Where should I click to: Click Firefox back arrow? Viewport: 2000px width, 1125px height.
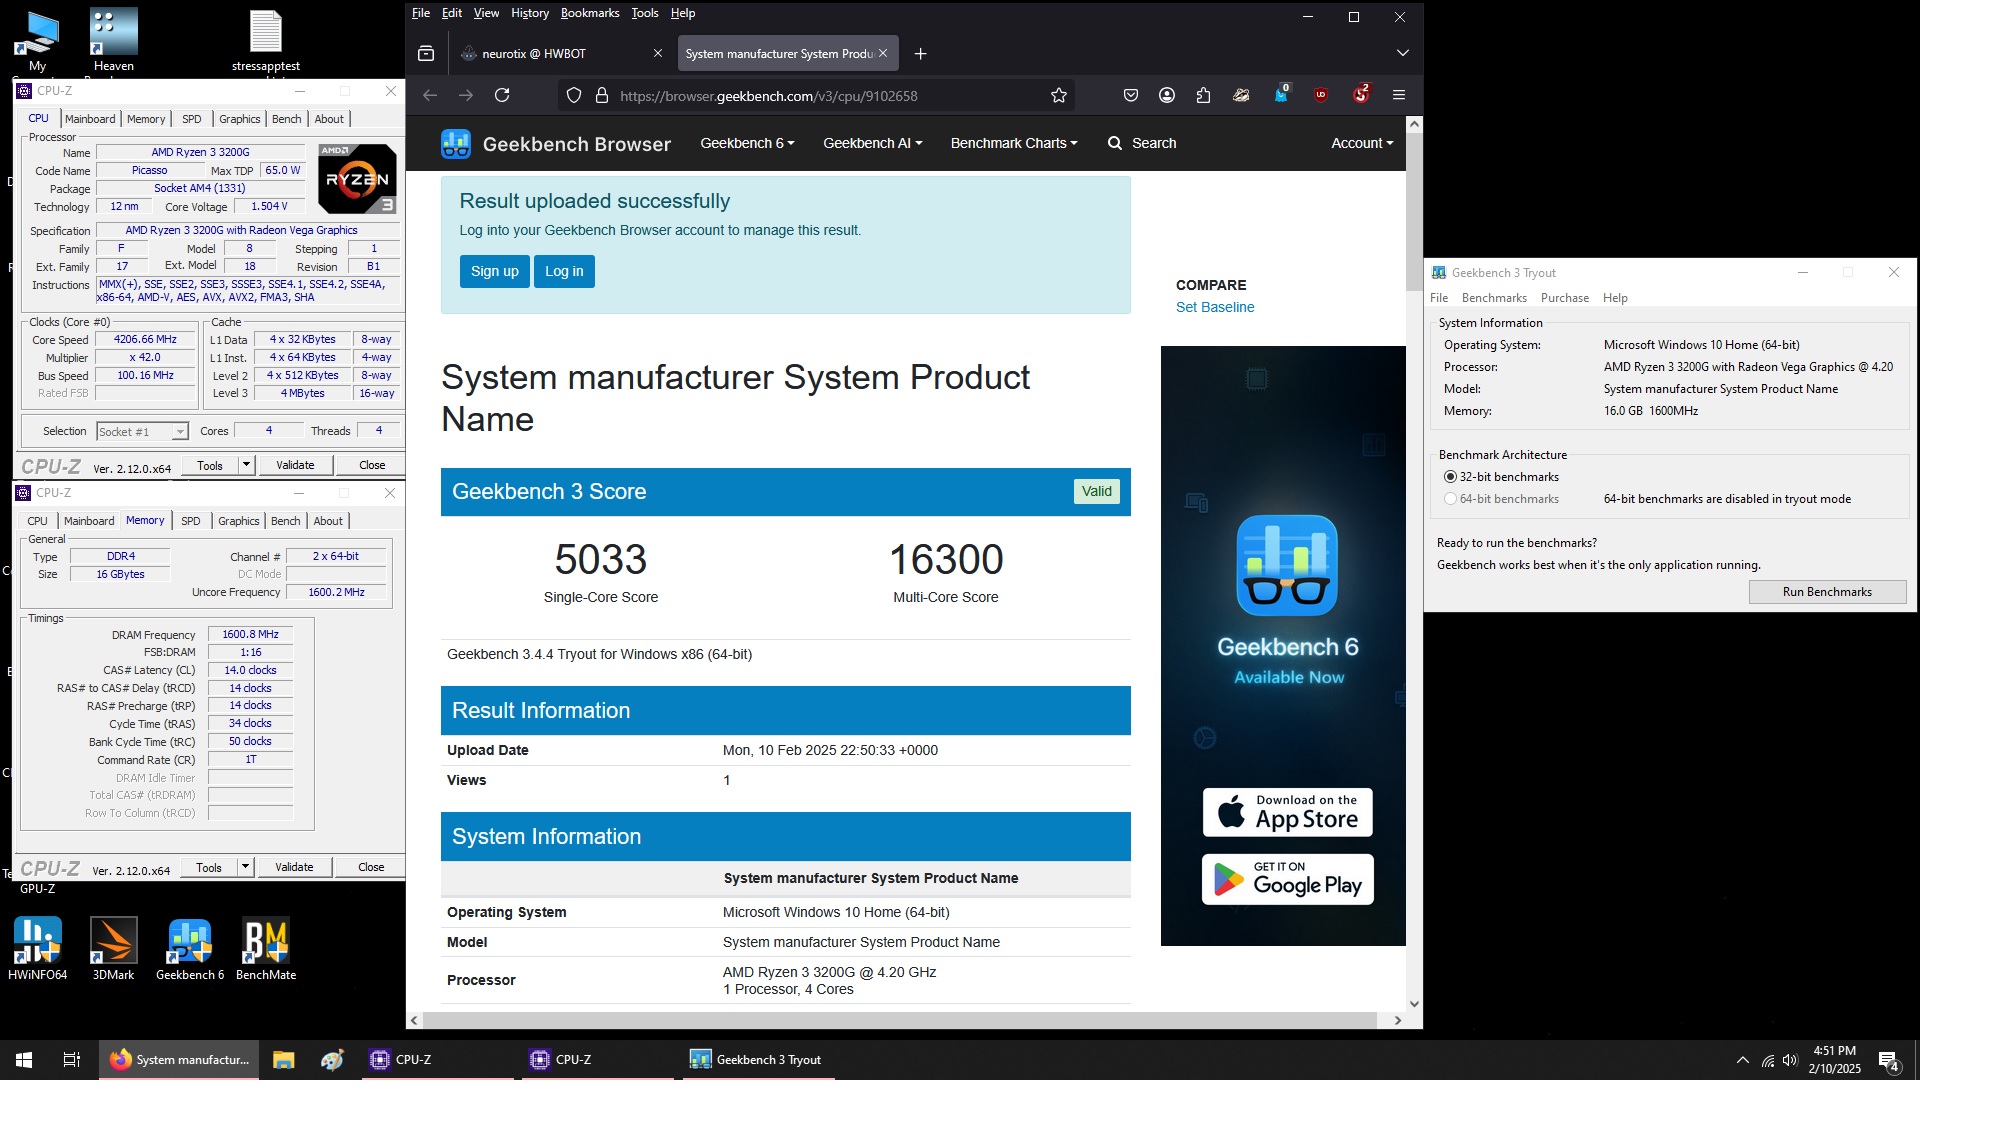[x=430, y=95]
